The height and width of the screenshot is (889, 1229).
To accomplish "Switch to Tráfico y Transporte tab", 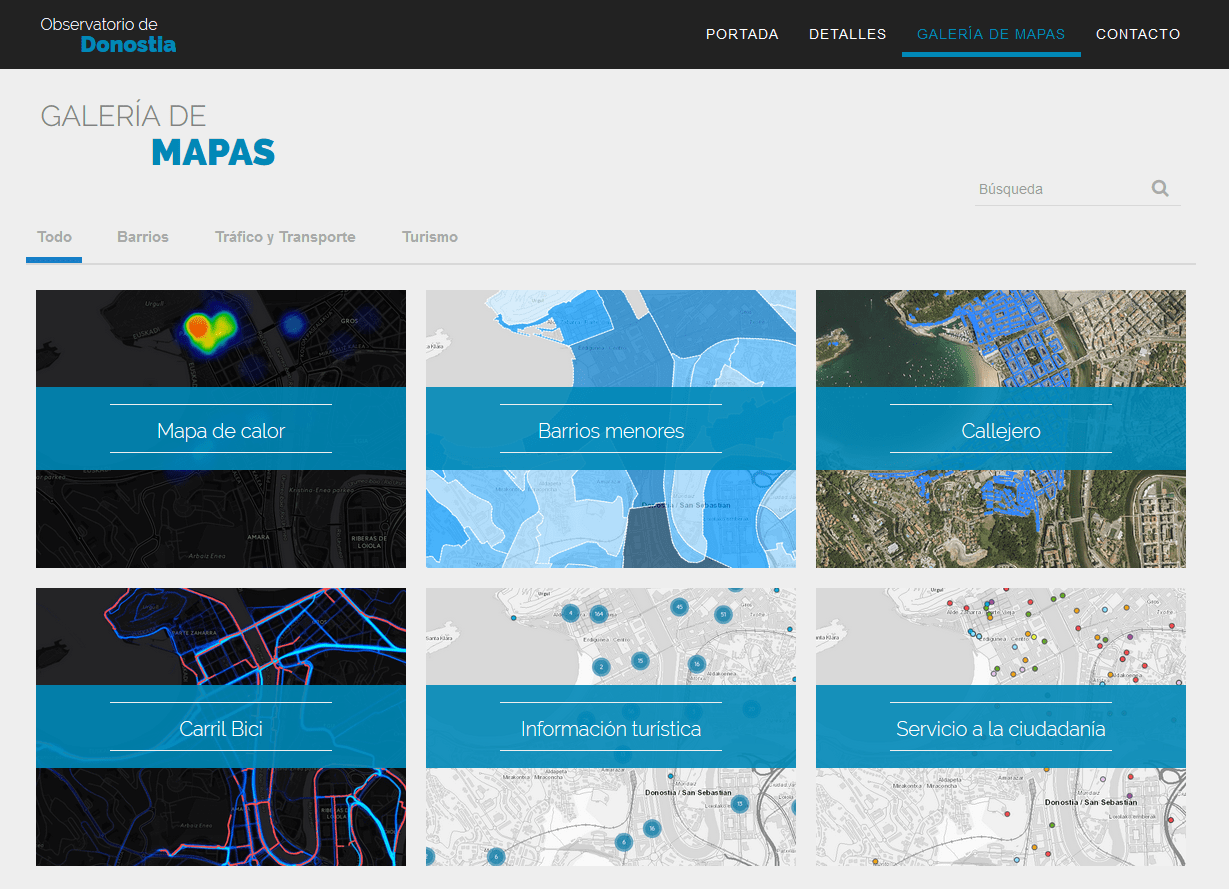I will pos(285,238).
